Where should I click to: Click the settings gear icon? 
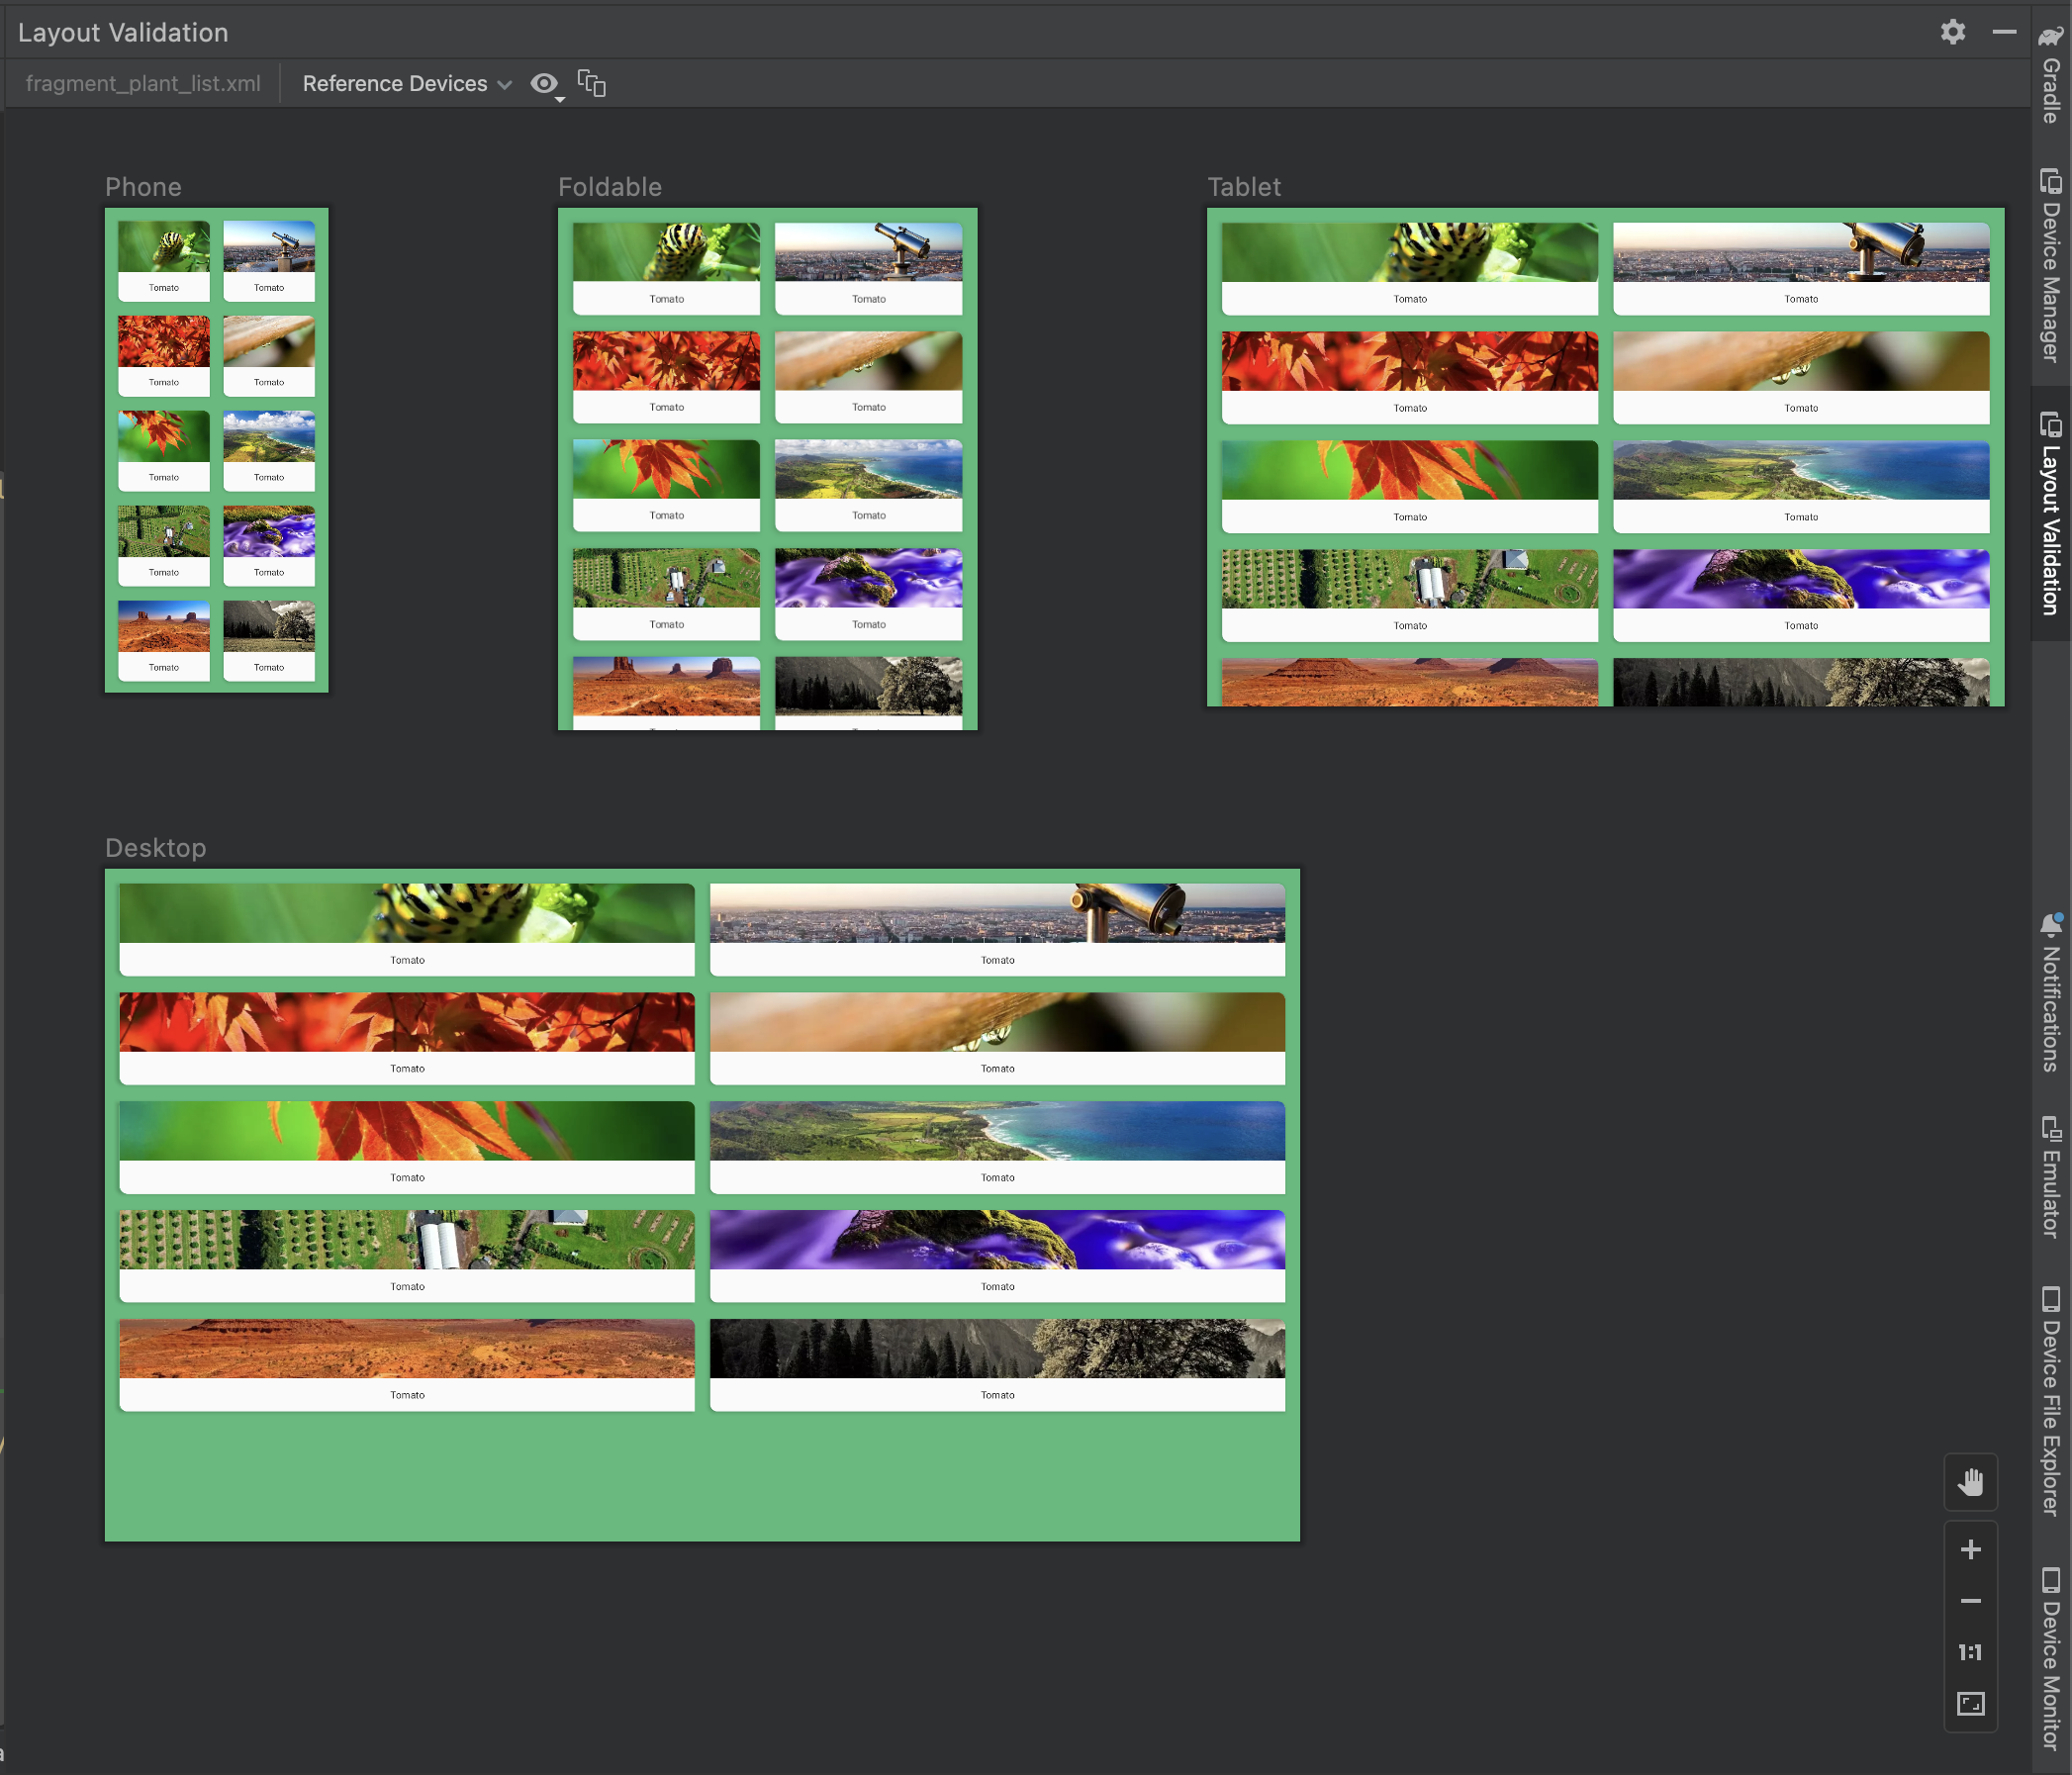coord(1952,32)
